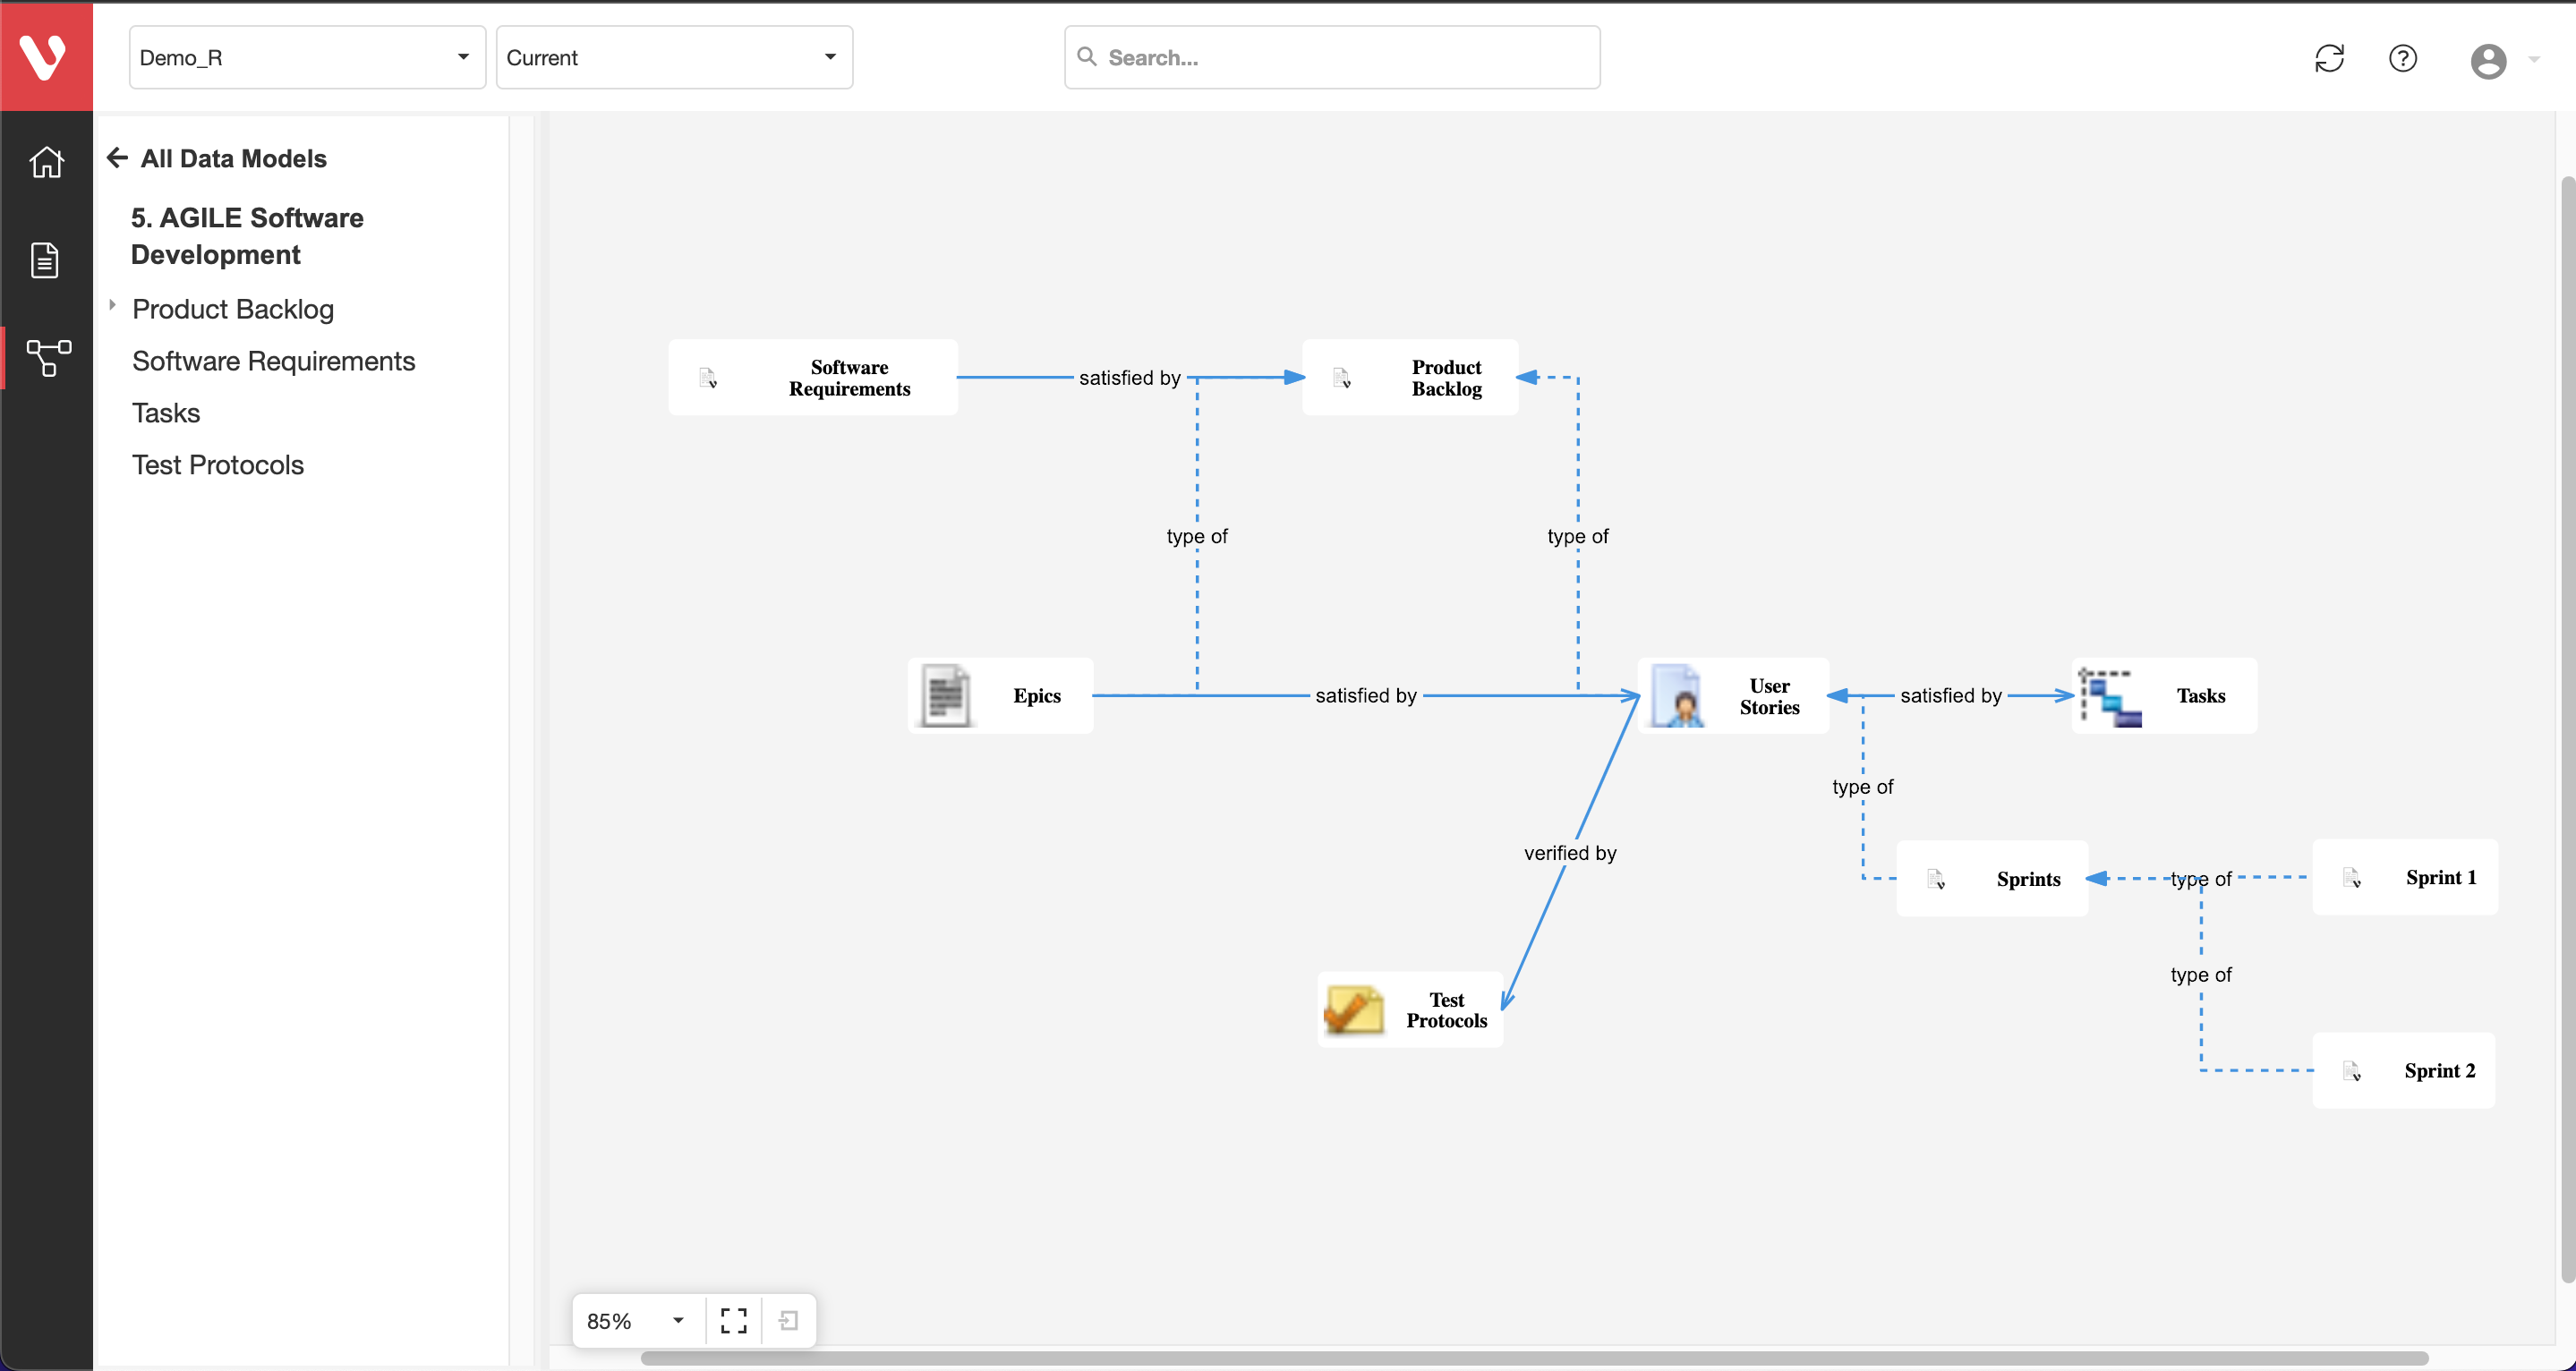Select the data model diagram icon in sidebar
The width and height of the screenshot is (2576, 1371).
46,357
